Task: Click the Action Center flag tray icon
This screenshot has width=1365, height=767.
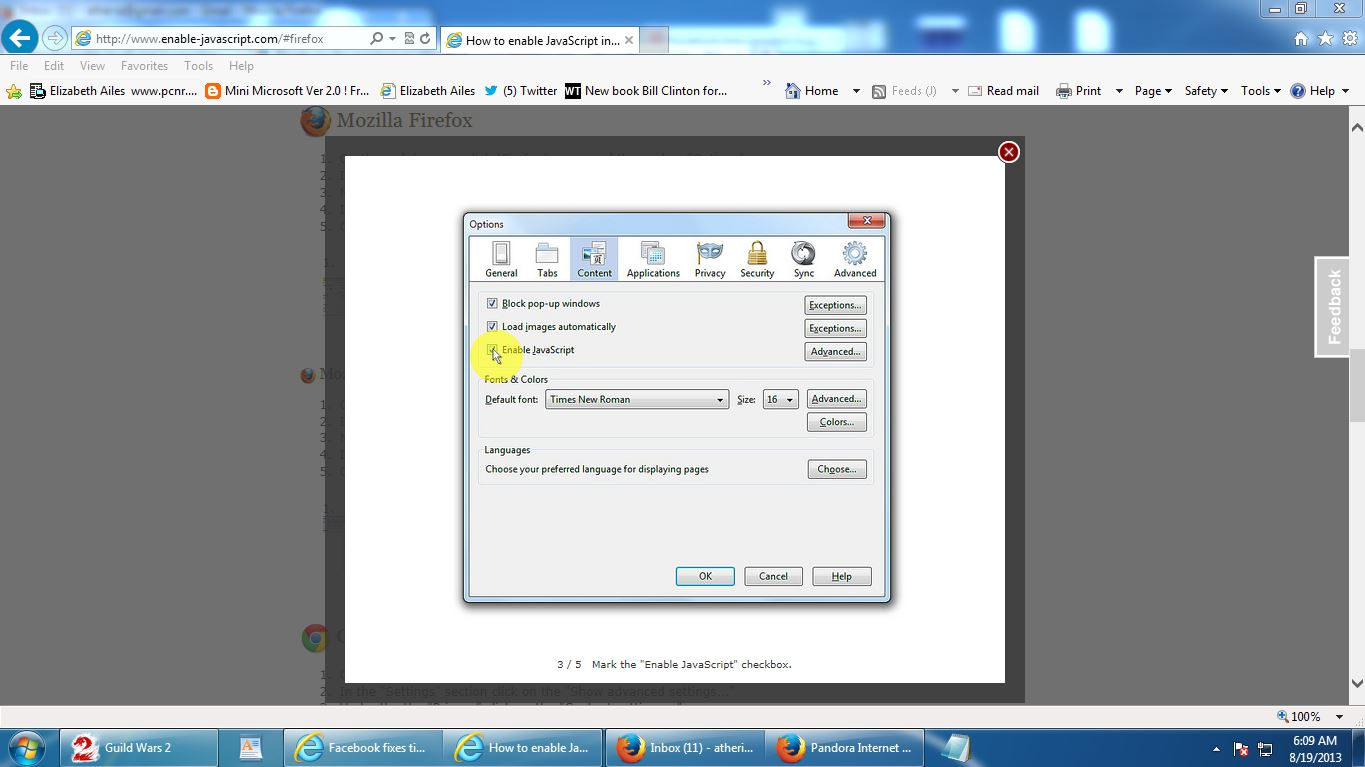Action: click(x=1240, y=748)
